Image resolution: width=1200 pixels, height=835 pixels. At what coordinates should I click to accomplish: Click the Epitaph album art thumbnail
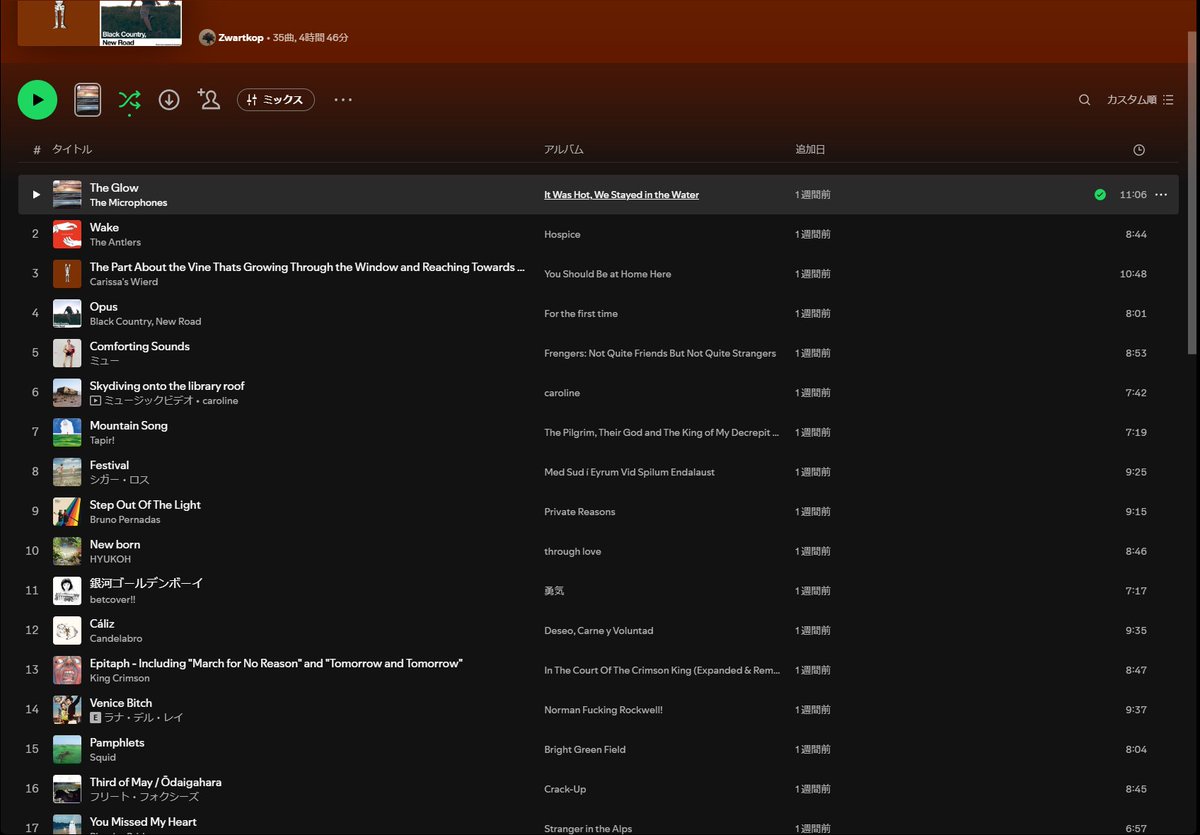point(67,670)
